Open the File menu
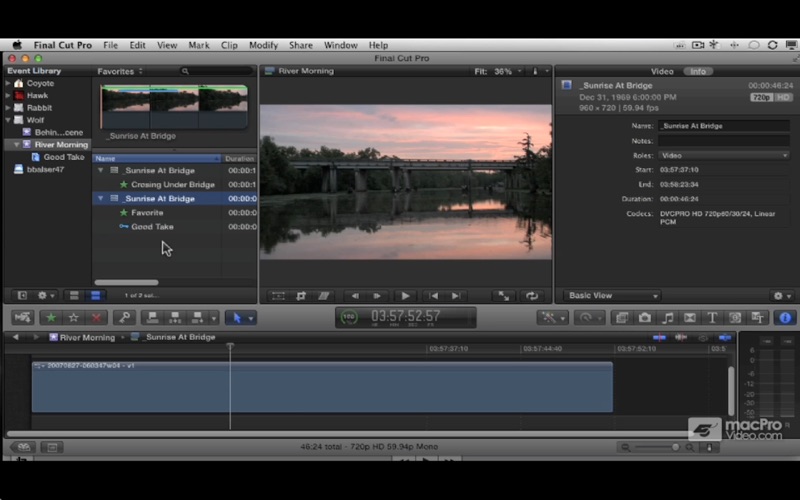 pyautogui.click(x=110, y=45)
